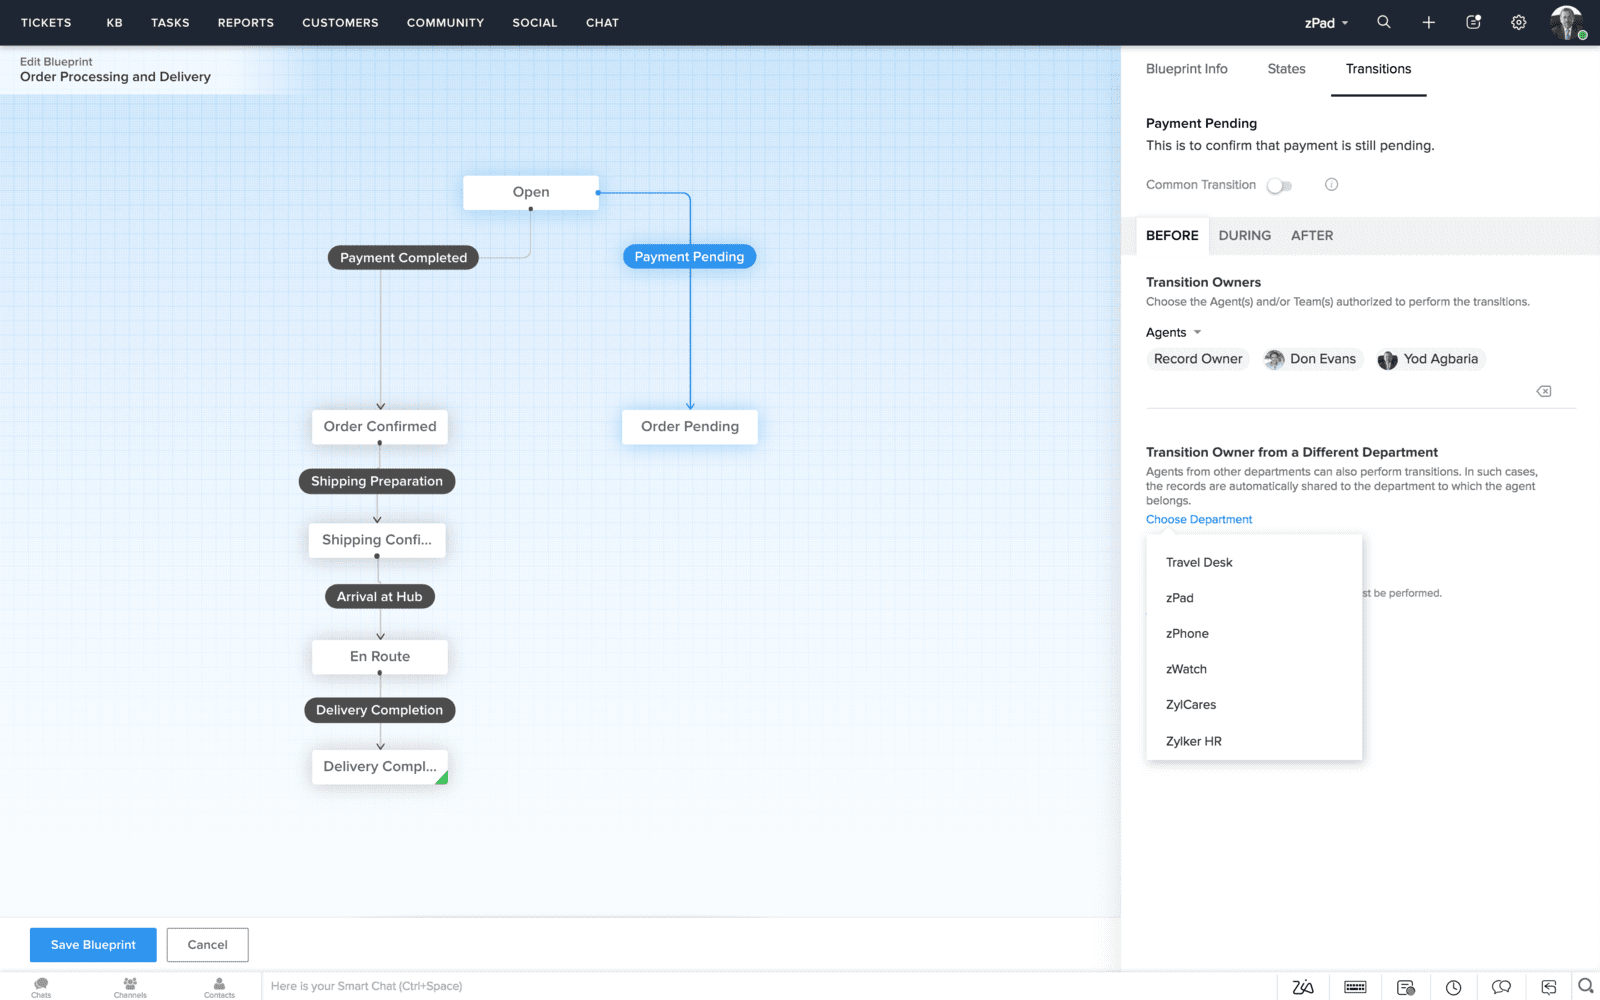Choose Zylker HR from department list

[1254, 741]
